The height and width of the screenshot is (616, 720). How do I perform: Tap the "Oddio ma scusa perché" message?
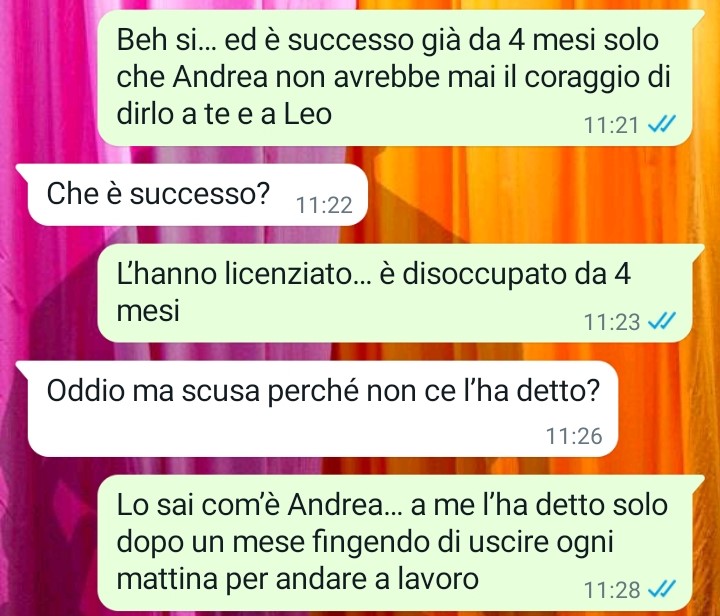pyautogui.click(x=317, y=409)
